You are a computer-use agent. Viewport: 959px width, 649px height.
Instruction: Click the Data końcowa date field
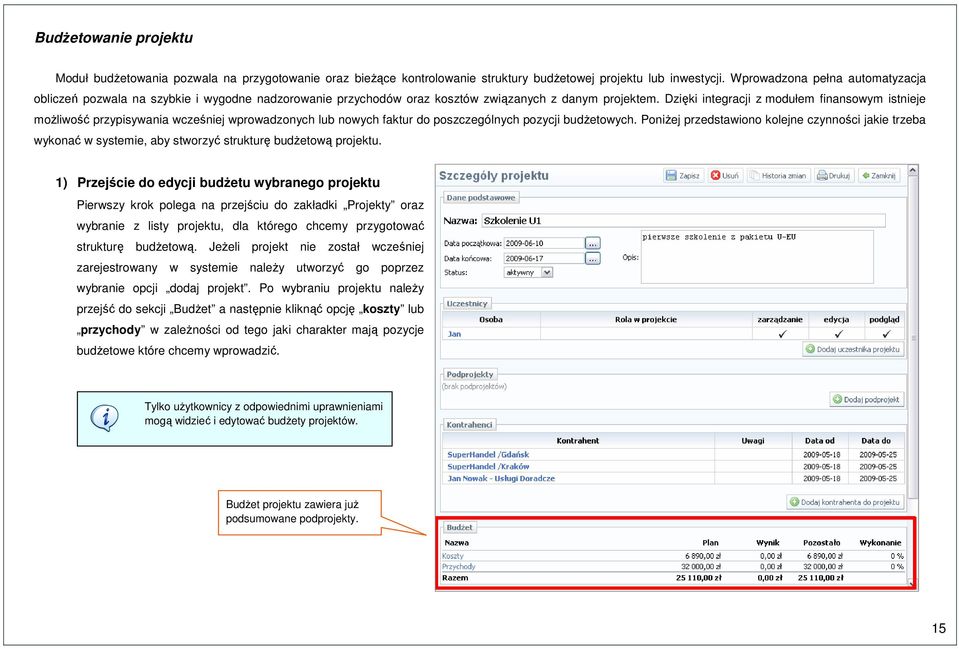[x=544, y=259]
